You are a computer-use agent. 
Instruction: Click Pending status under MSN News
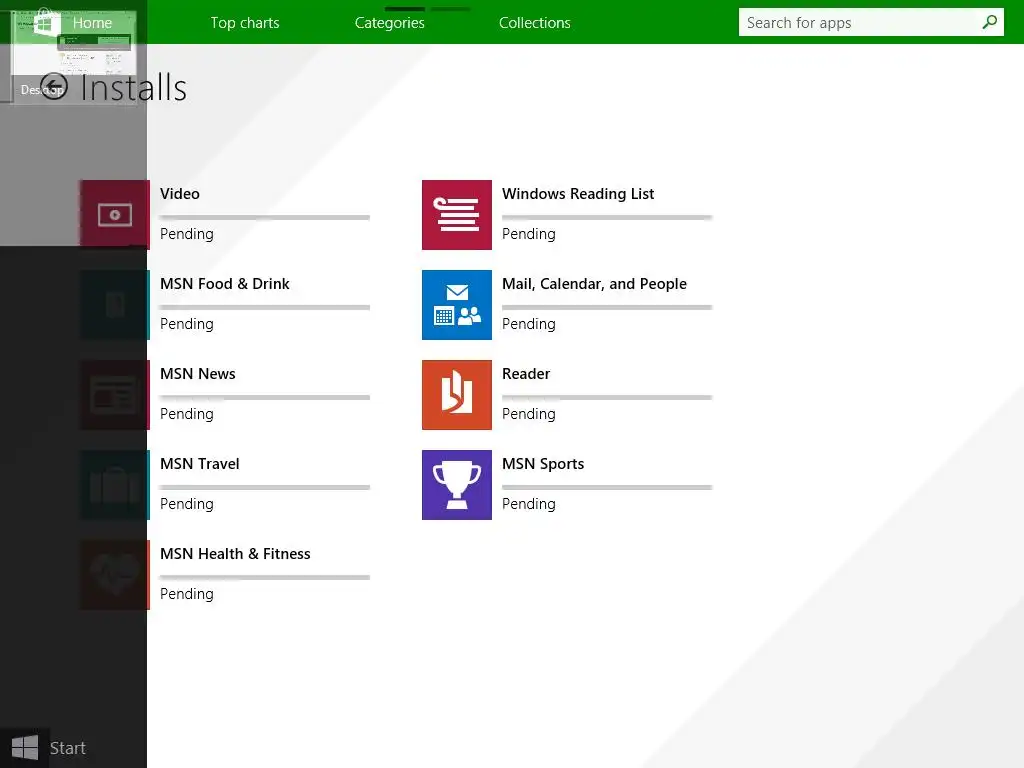tap(187, 414)
